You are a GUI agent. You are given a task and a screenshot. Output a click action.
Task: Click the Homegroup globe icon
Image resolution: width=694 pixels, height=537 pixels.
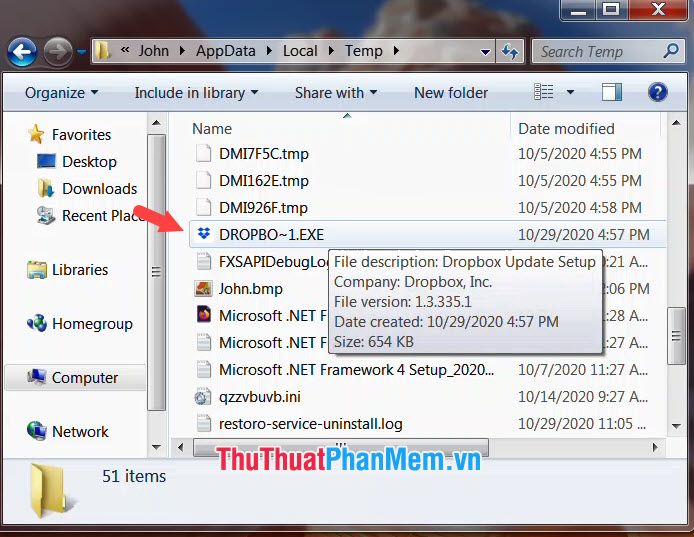click(x=37, y=323)
